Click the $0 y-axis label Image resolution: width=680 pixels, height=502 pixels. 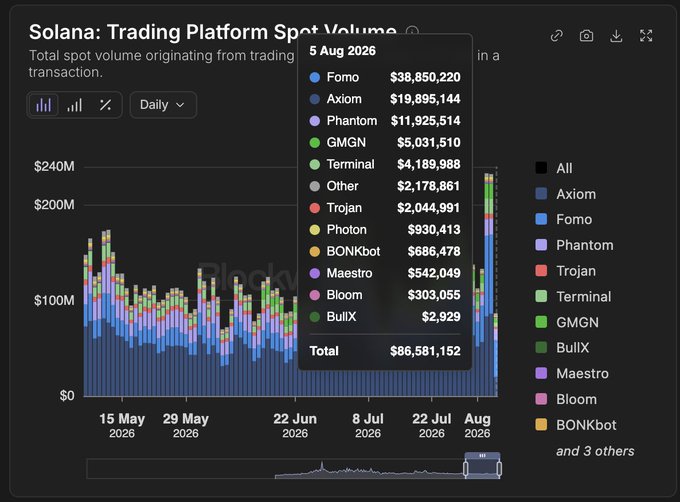click(x=67, y=395)
